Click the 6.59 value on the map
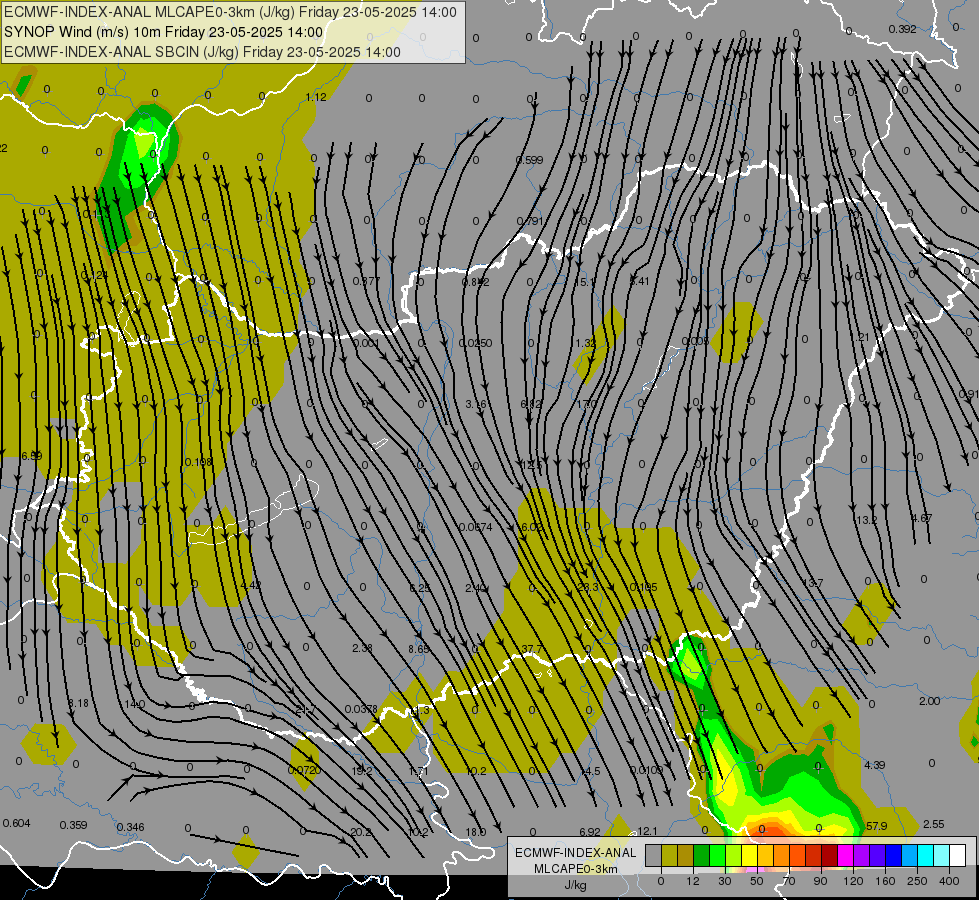The height and width of the screenshot is (900, 979). tap(32, 456)
